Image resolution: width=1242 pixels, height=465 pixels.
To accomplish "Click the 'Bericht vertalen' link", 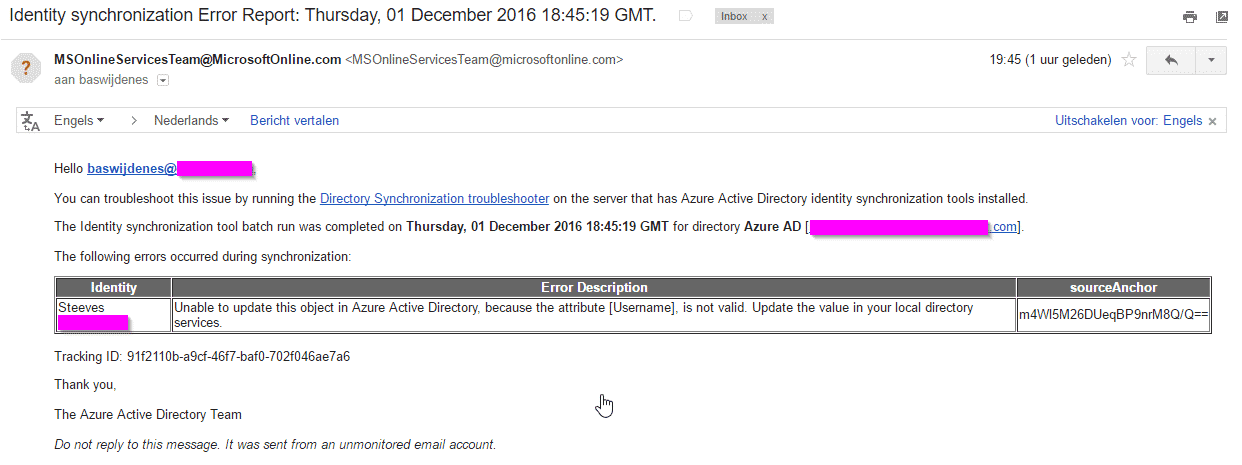I will (294, 121).
